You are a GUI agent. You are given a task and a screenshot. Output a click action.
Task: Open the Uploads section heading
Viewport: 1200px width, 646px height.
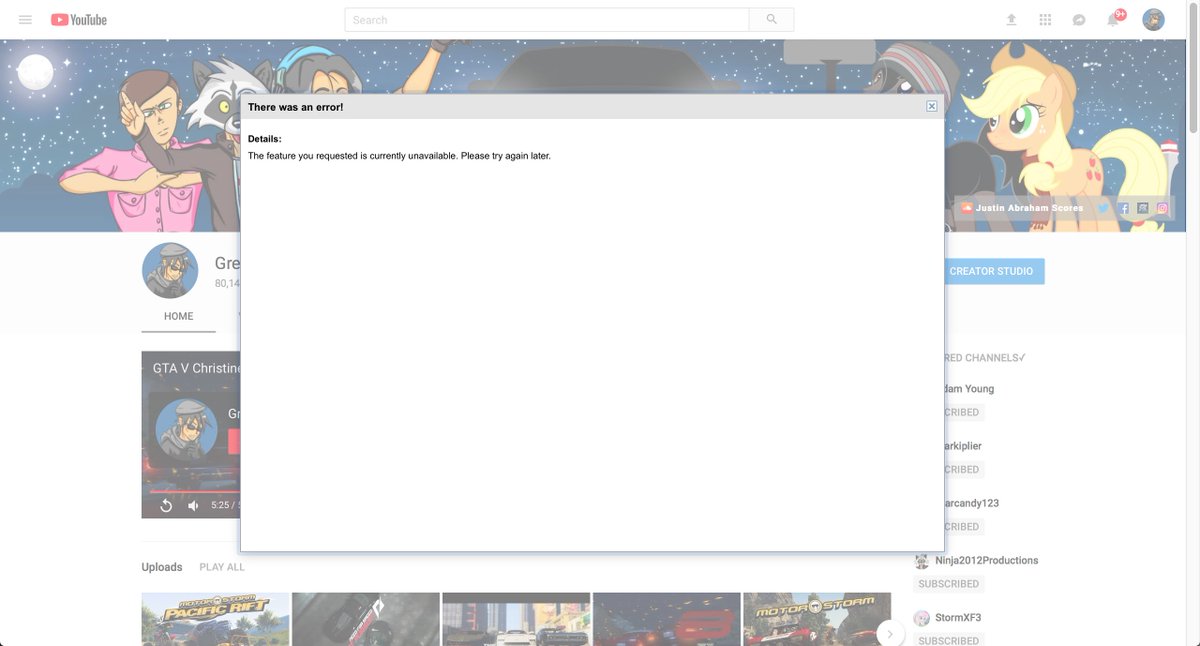pyautogui.click(x=162, y=567)
